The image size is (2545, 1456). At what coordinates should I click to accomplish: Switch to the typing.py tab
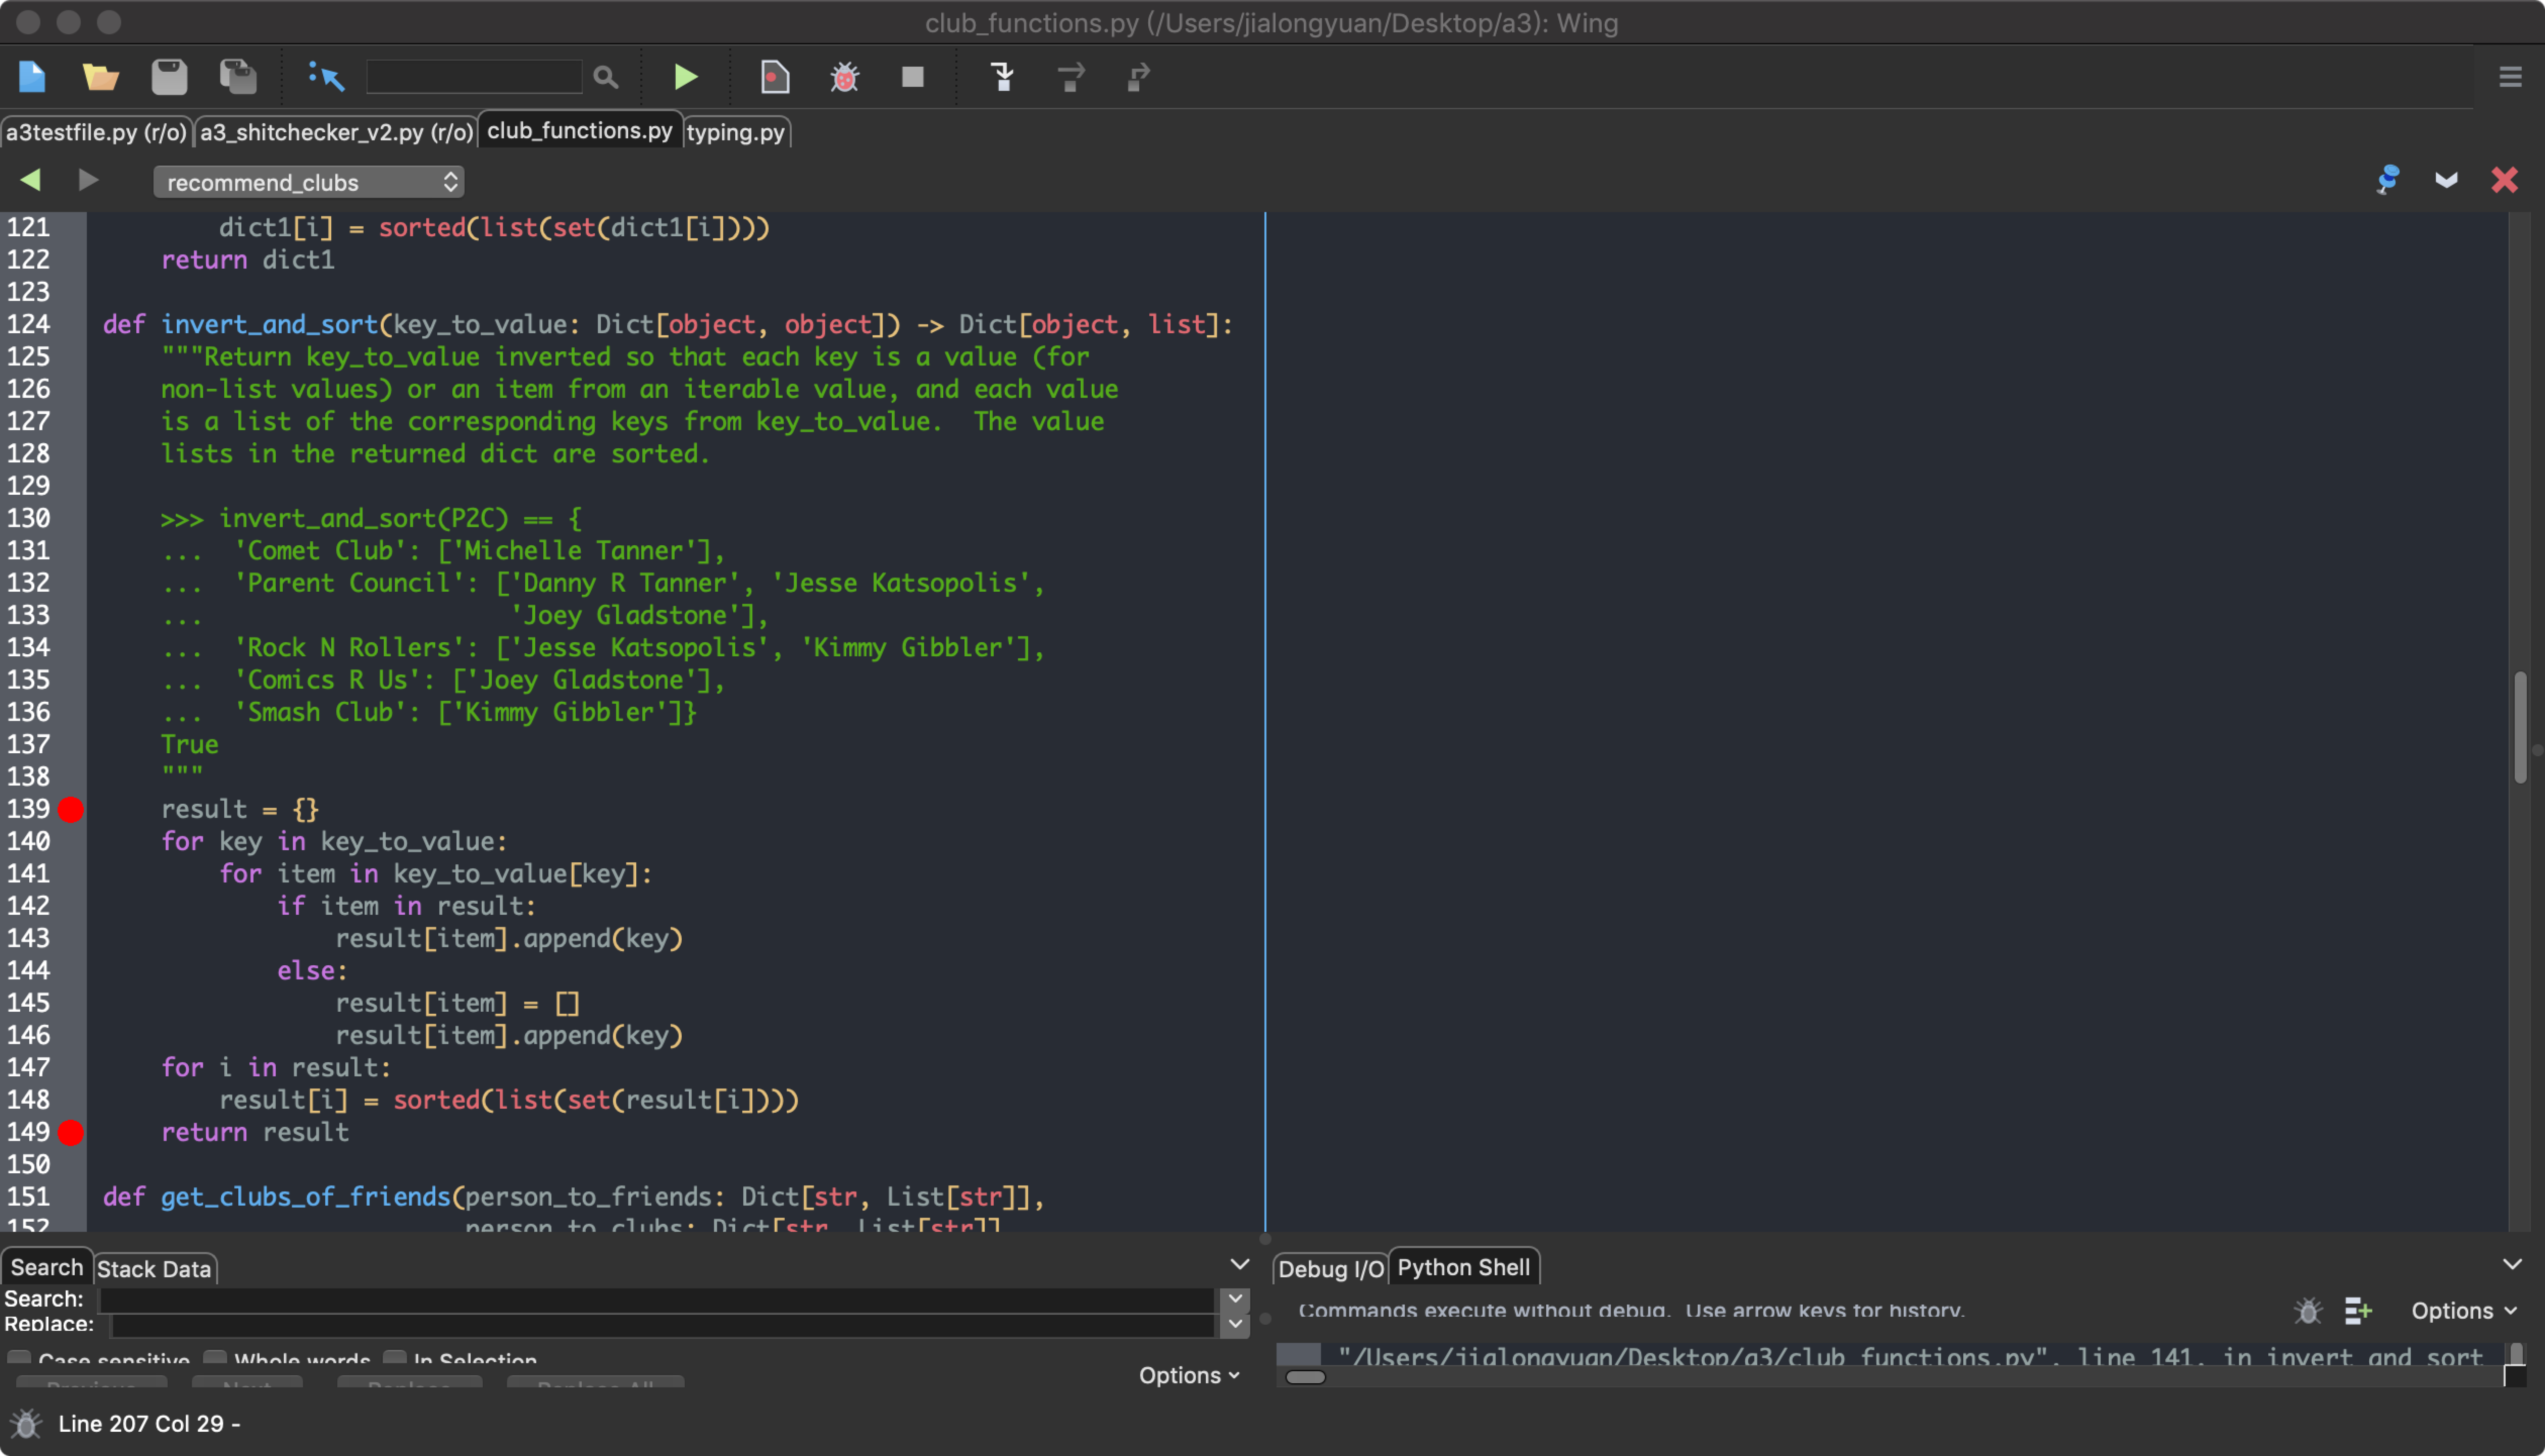click(736, 132)
